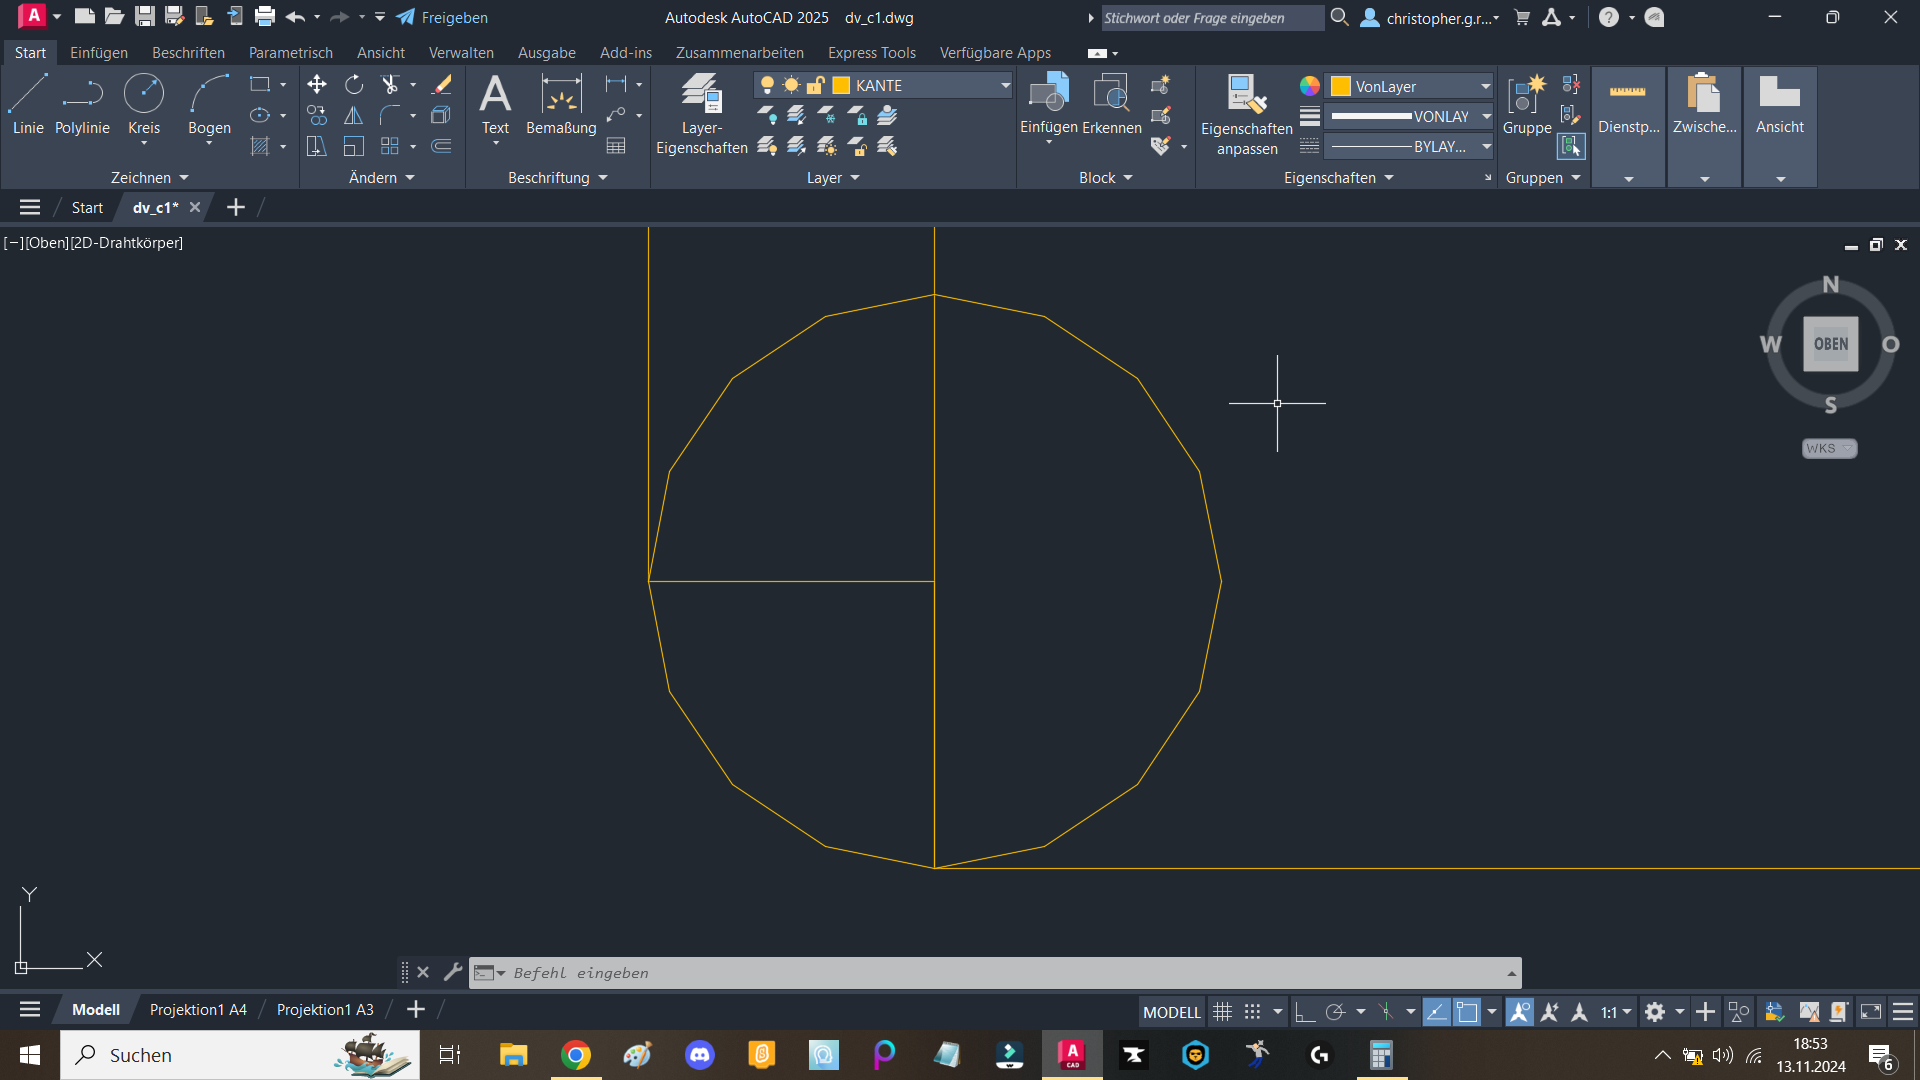Click the Gruppe tool
Screen dimensions: 1920x1080
point(1527,105)
